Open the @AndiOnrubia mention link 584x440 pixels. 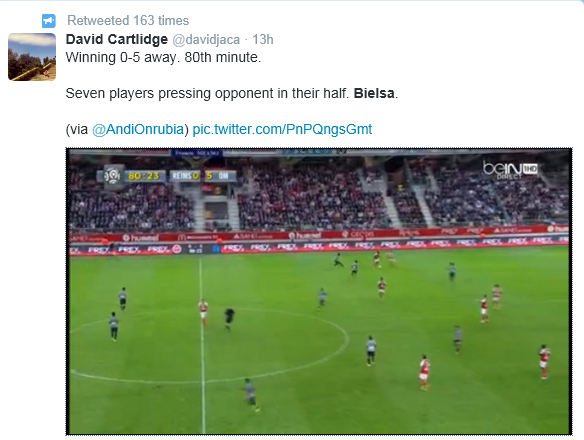tap(138, 129)
